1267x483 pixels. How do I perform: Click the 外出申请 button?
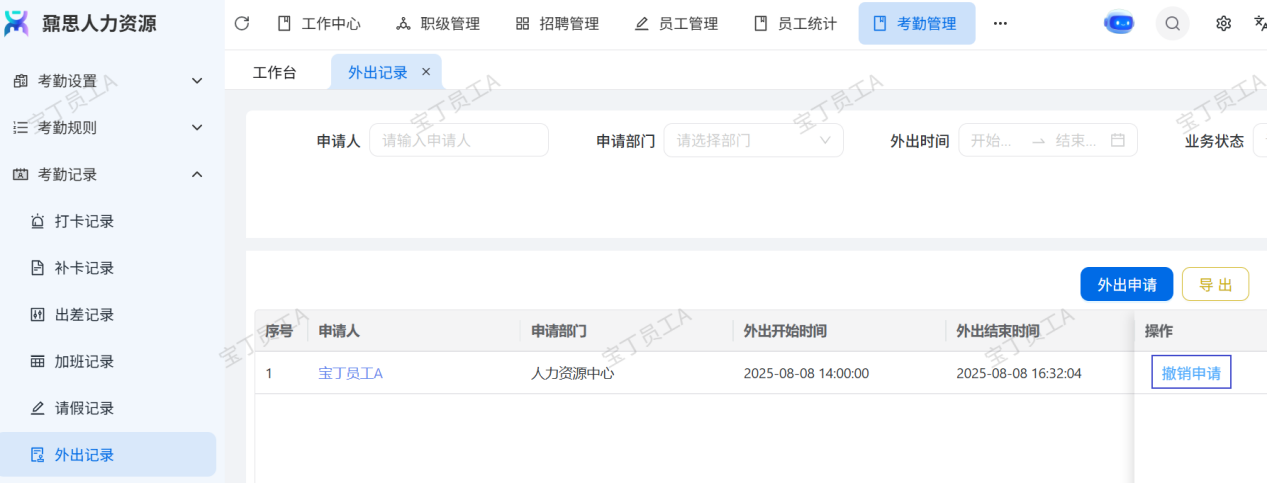pos(1126,285)
